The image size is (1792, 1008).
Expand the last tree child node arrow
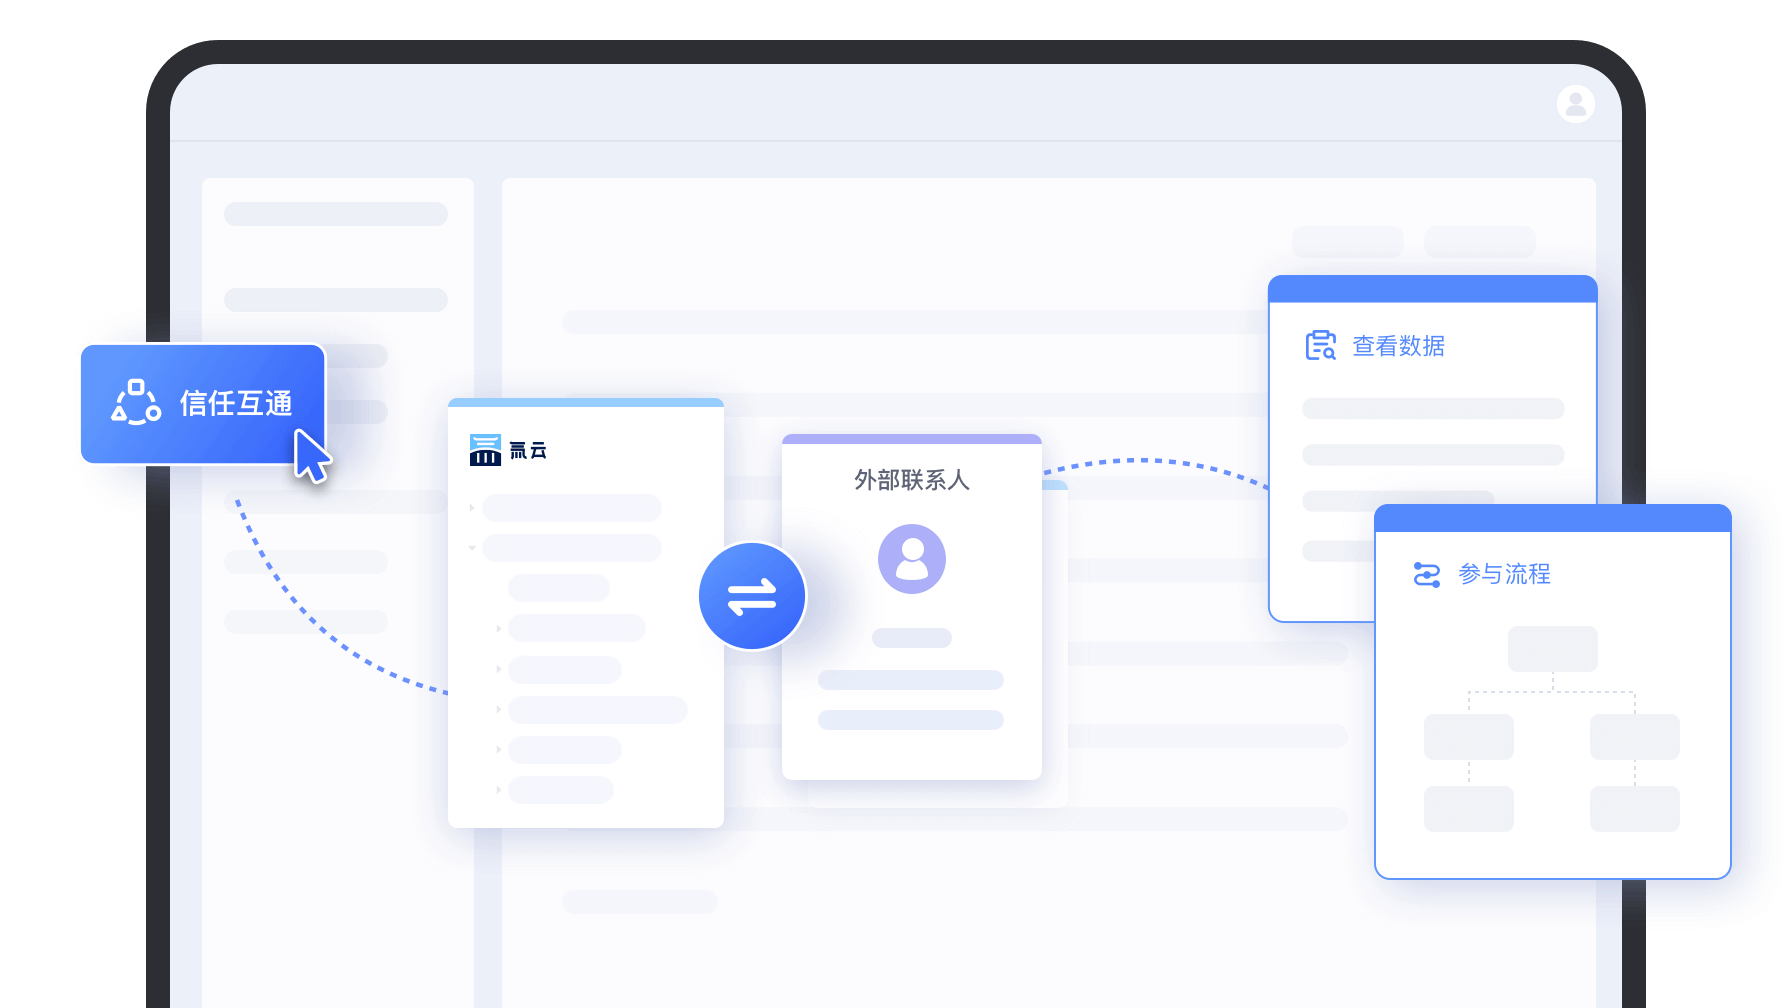(498, 790)
